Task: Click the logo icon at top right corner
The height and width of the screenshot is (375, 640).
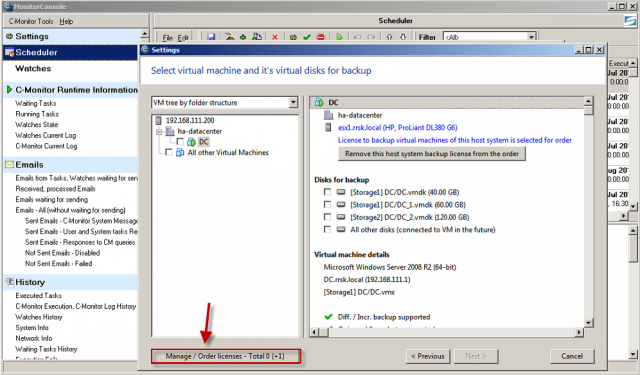Action: 630,21
